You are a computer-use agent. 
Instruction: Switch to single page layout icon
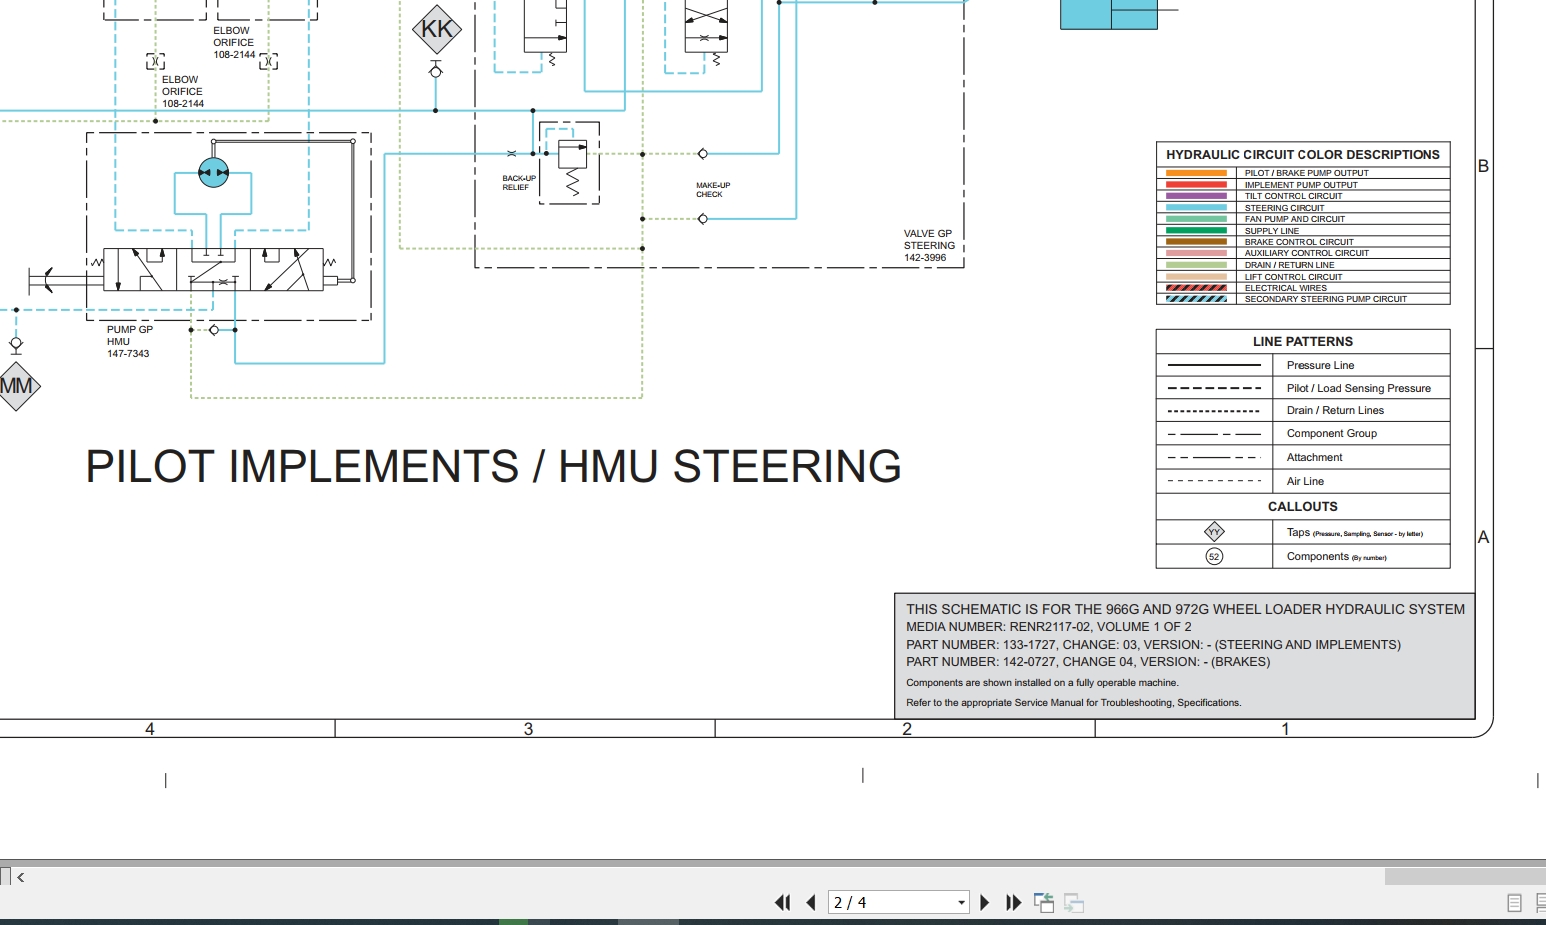1514,903
